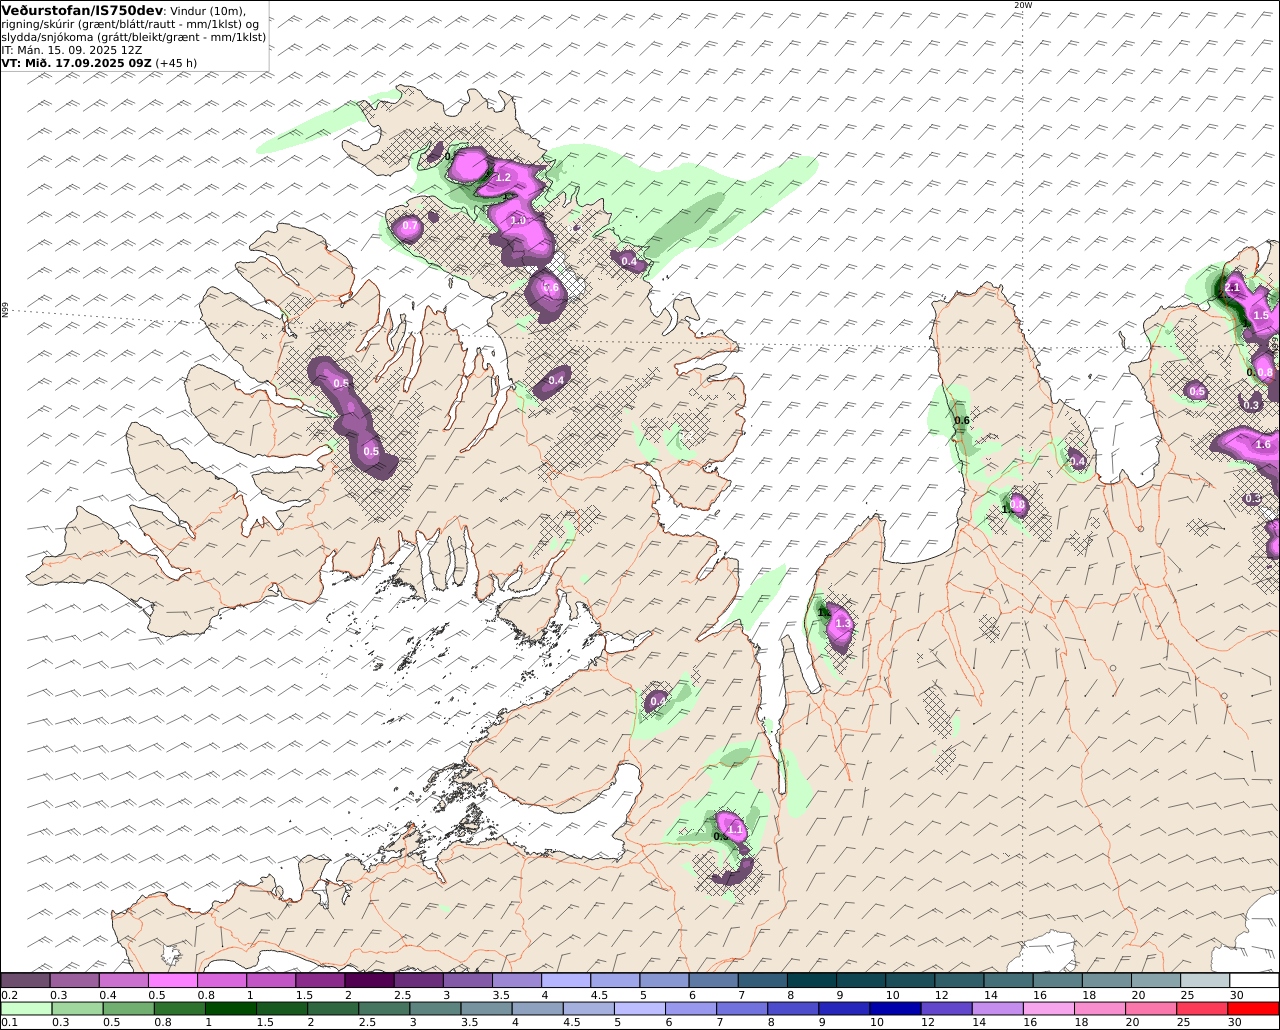Select bottom legend swatch between 1 and 1.5
This screenshot has width=1280, height=1030.
pyautogui.click(x=231, y=1008)
